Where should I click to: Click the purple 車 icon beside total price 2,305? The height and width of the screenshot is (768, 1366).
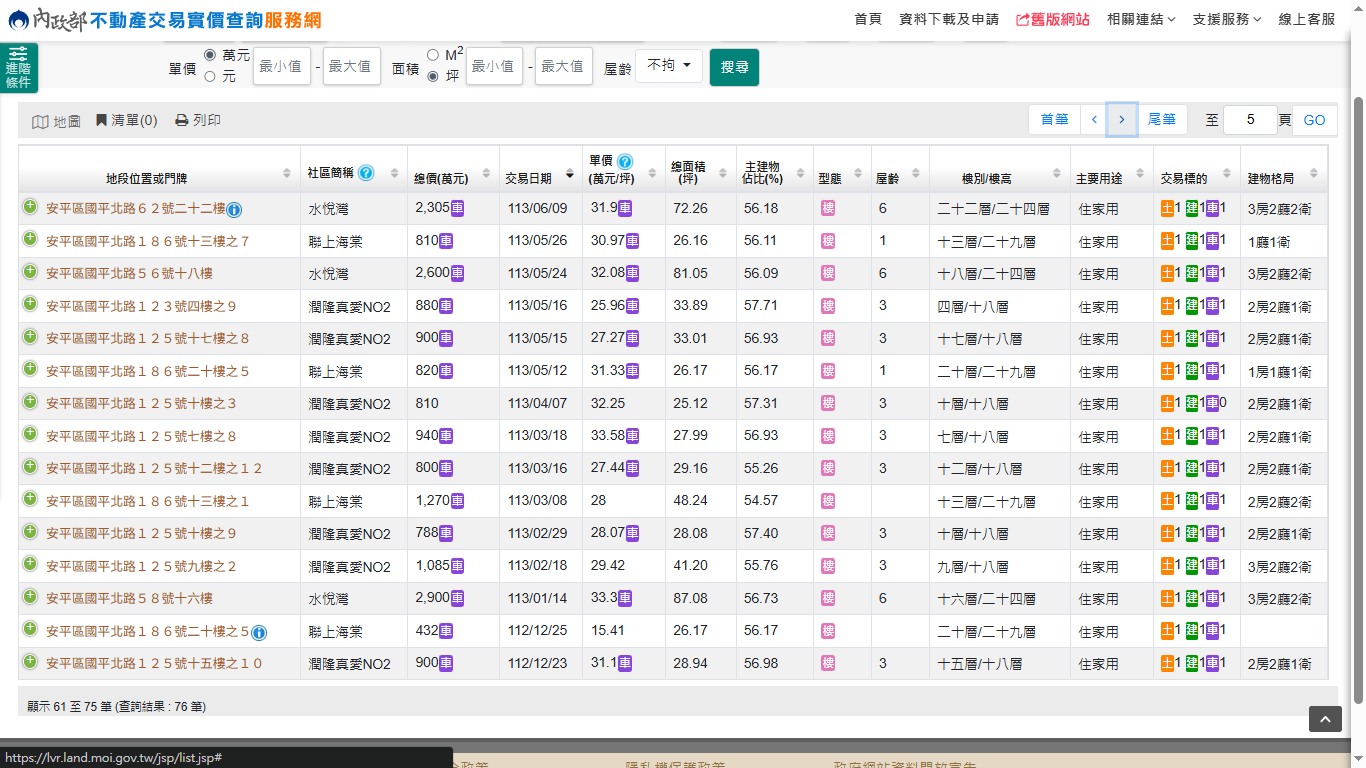pos(458,208)
